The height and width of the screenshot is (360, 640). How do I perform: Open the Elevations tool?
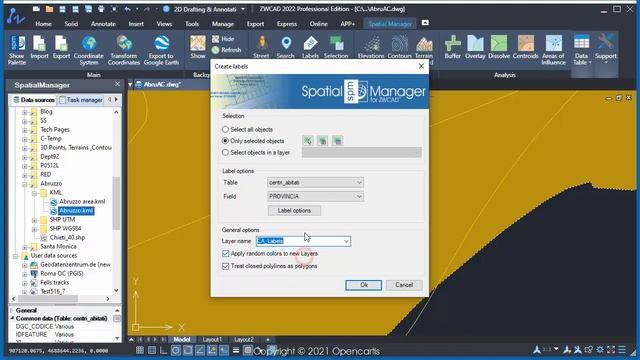click(371, 47)
